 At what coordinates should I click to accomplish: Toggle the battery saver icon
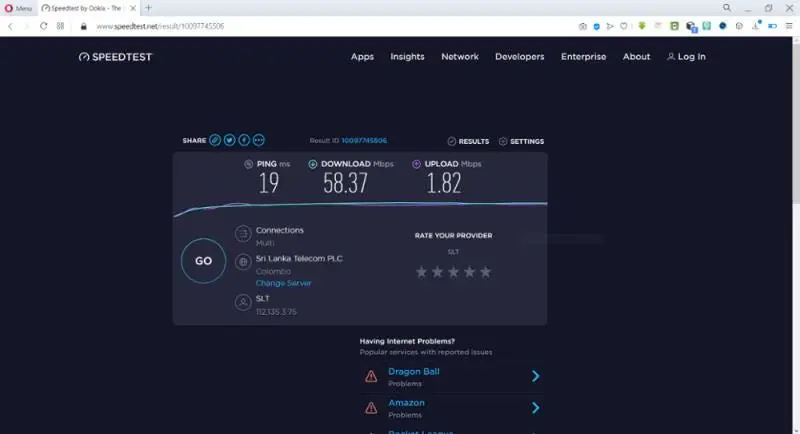[772, 26]
